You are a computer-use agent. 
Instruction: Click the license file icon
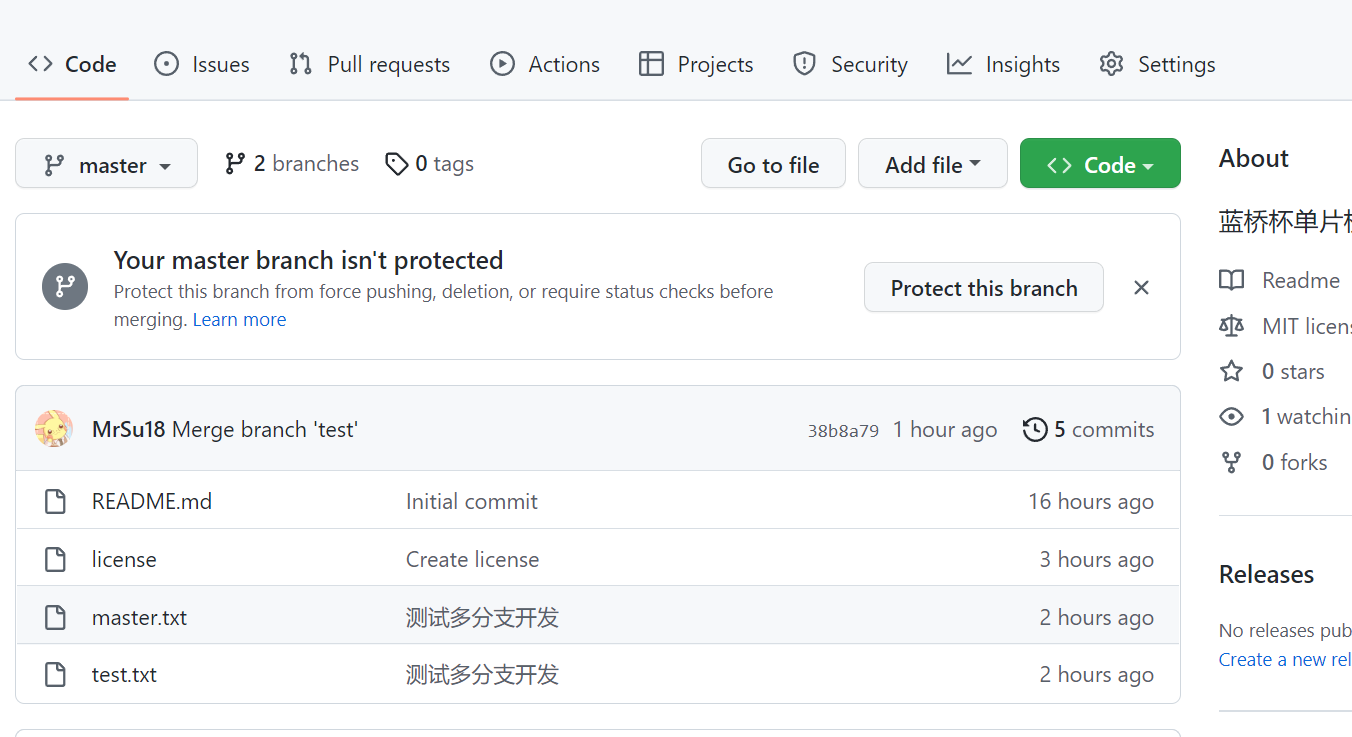(56, 560)
